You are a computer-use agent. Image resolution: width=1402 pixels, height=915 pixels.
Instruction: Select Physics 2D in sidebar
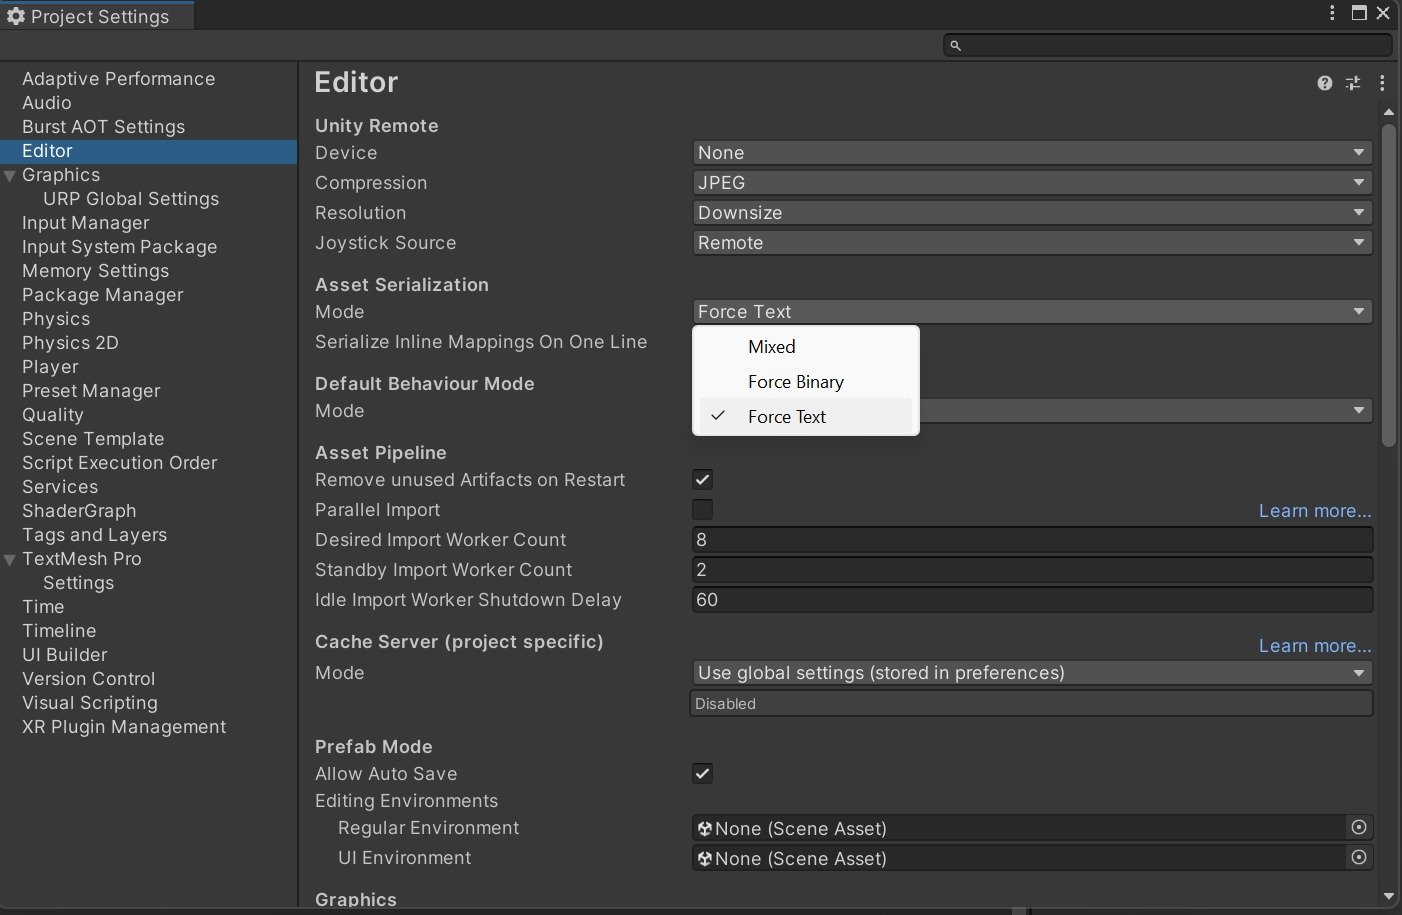pos(70,343)
